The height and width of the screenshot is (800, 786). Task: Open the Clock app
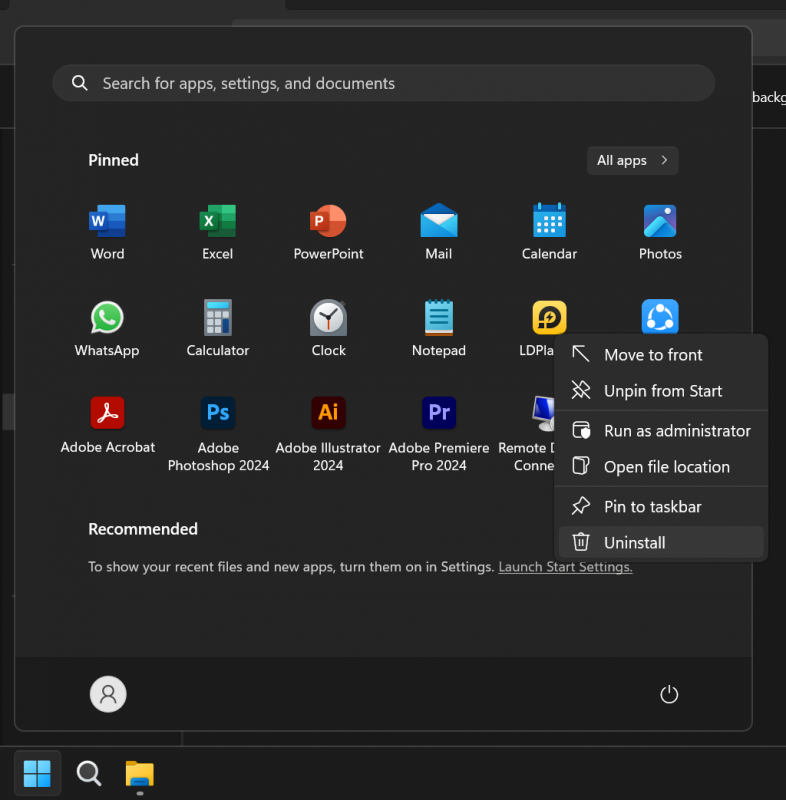[328, 329]
